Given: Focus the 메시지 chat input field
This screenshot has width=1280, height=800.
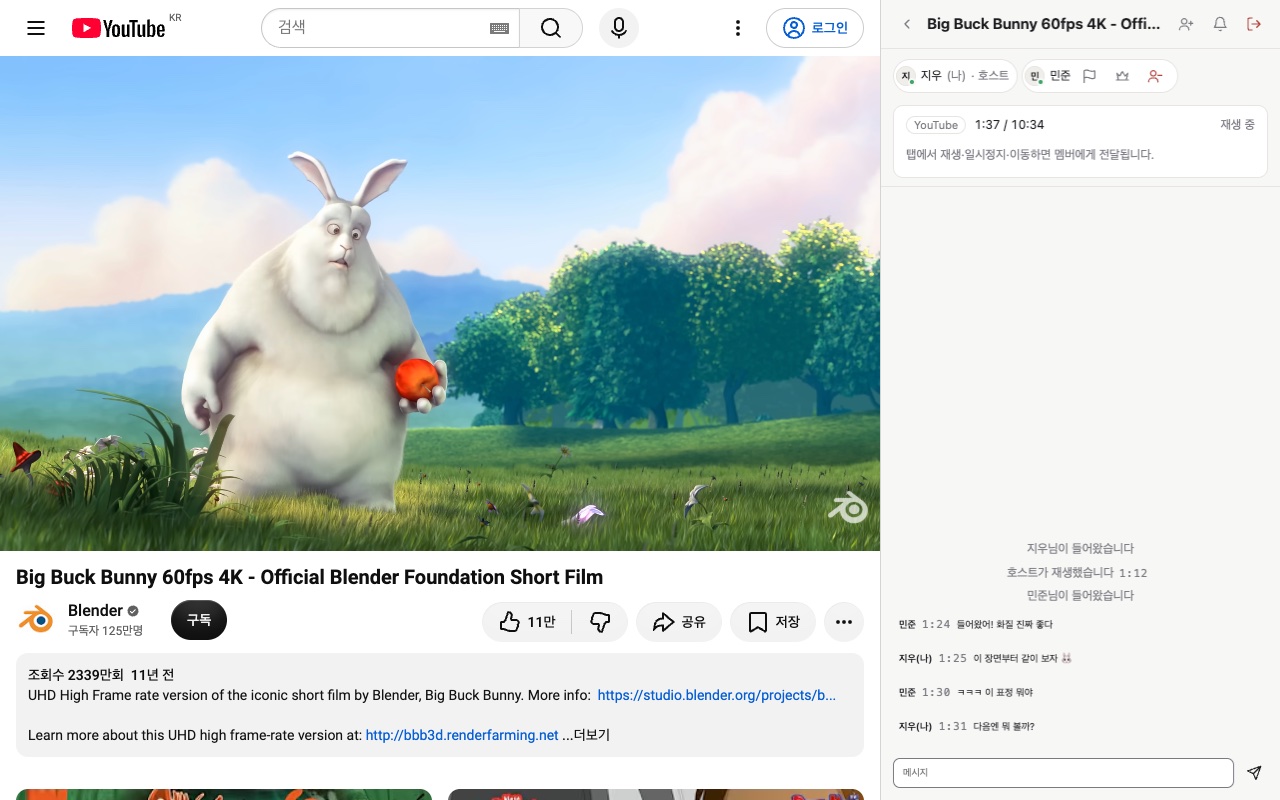Looking at the screenshot, I should pos(1063,773).
